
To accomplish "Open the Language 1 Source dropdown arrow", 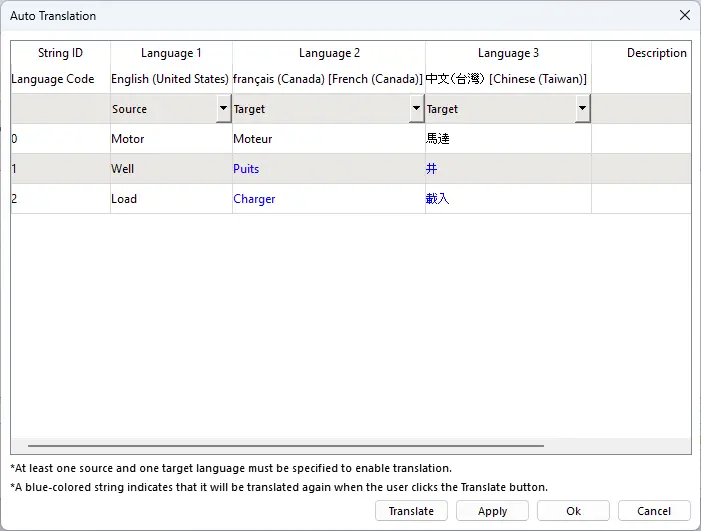I will (x=224, y=109).
